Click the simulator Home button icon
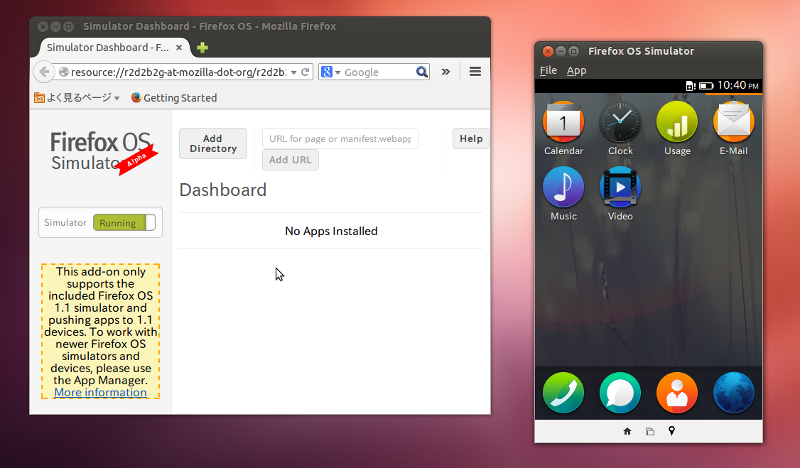 tap(627, 431)
